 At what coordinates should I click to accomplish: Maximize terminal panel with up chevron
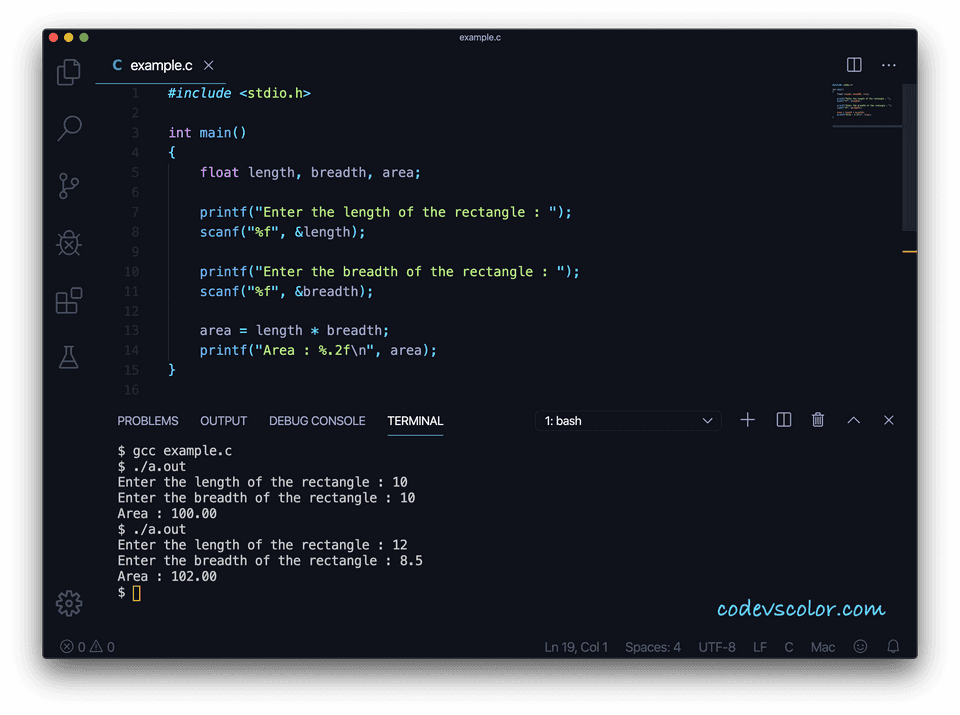click(853, 420)
